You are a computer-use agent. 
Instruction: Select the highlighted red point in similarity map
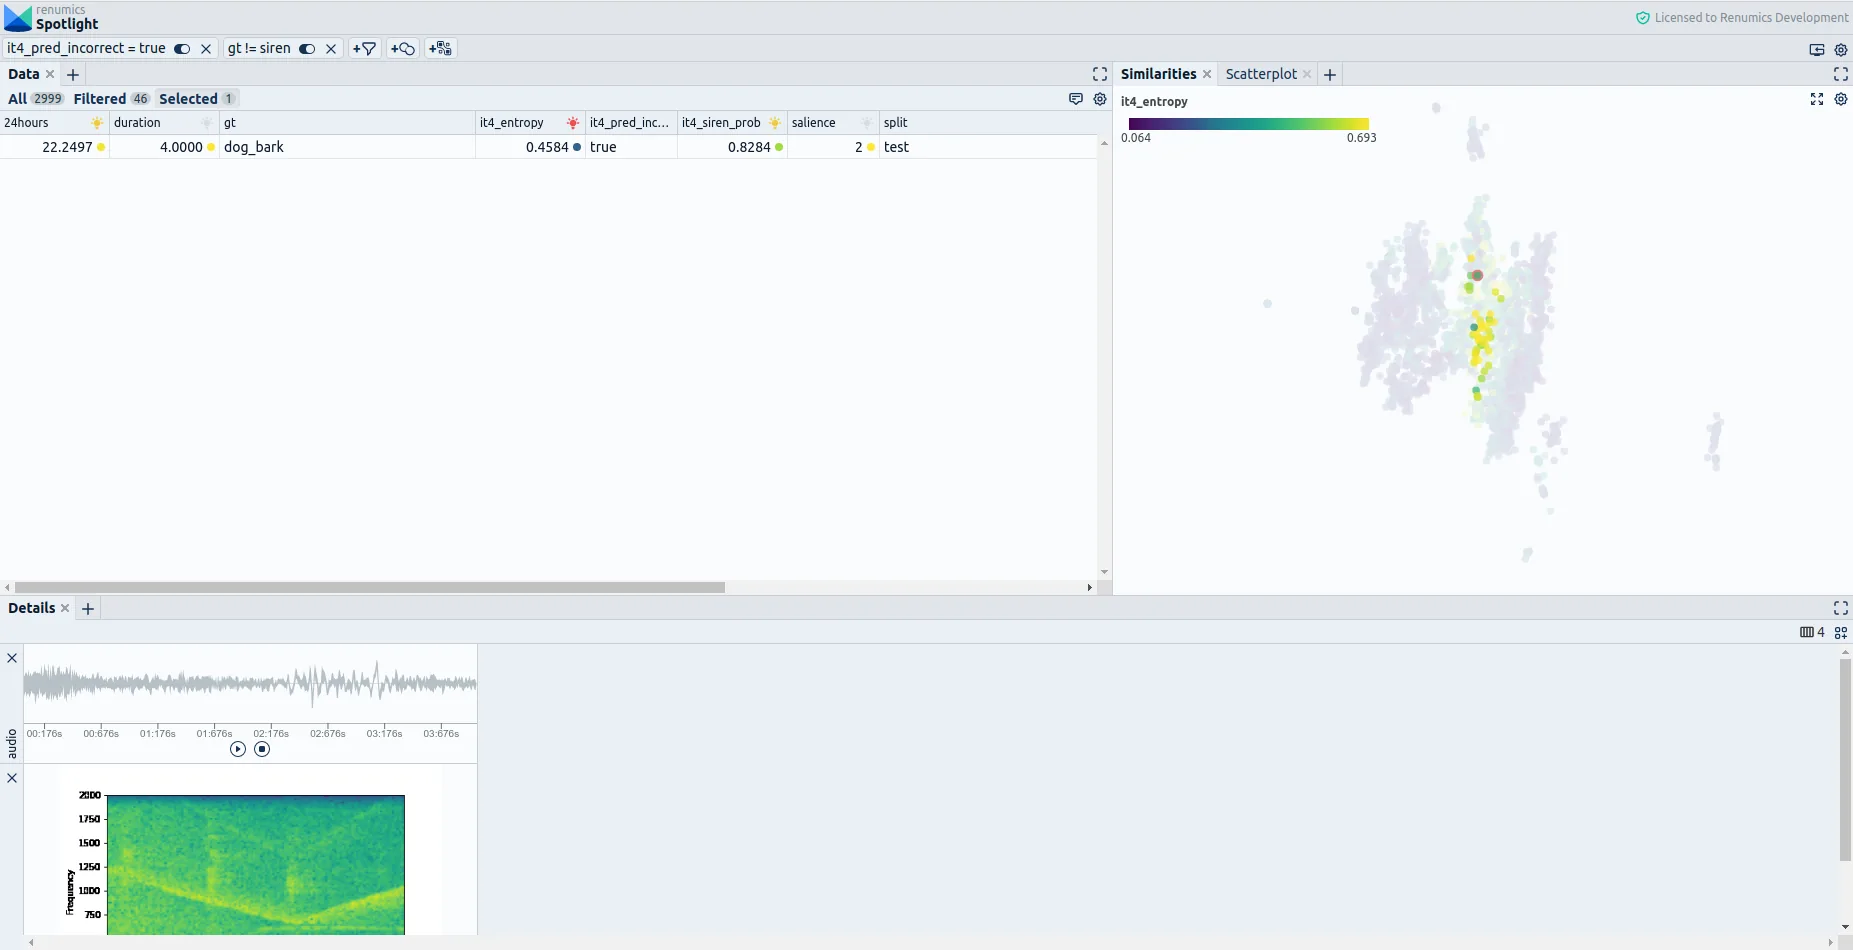(x=1477, y=275)
